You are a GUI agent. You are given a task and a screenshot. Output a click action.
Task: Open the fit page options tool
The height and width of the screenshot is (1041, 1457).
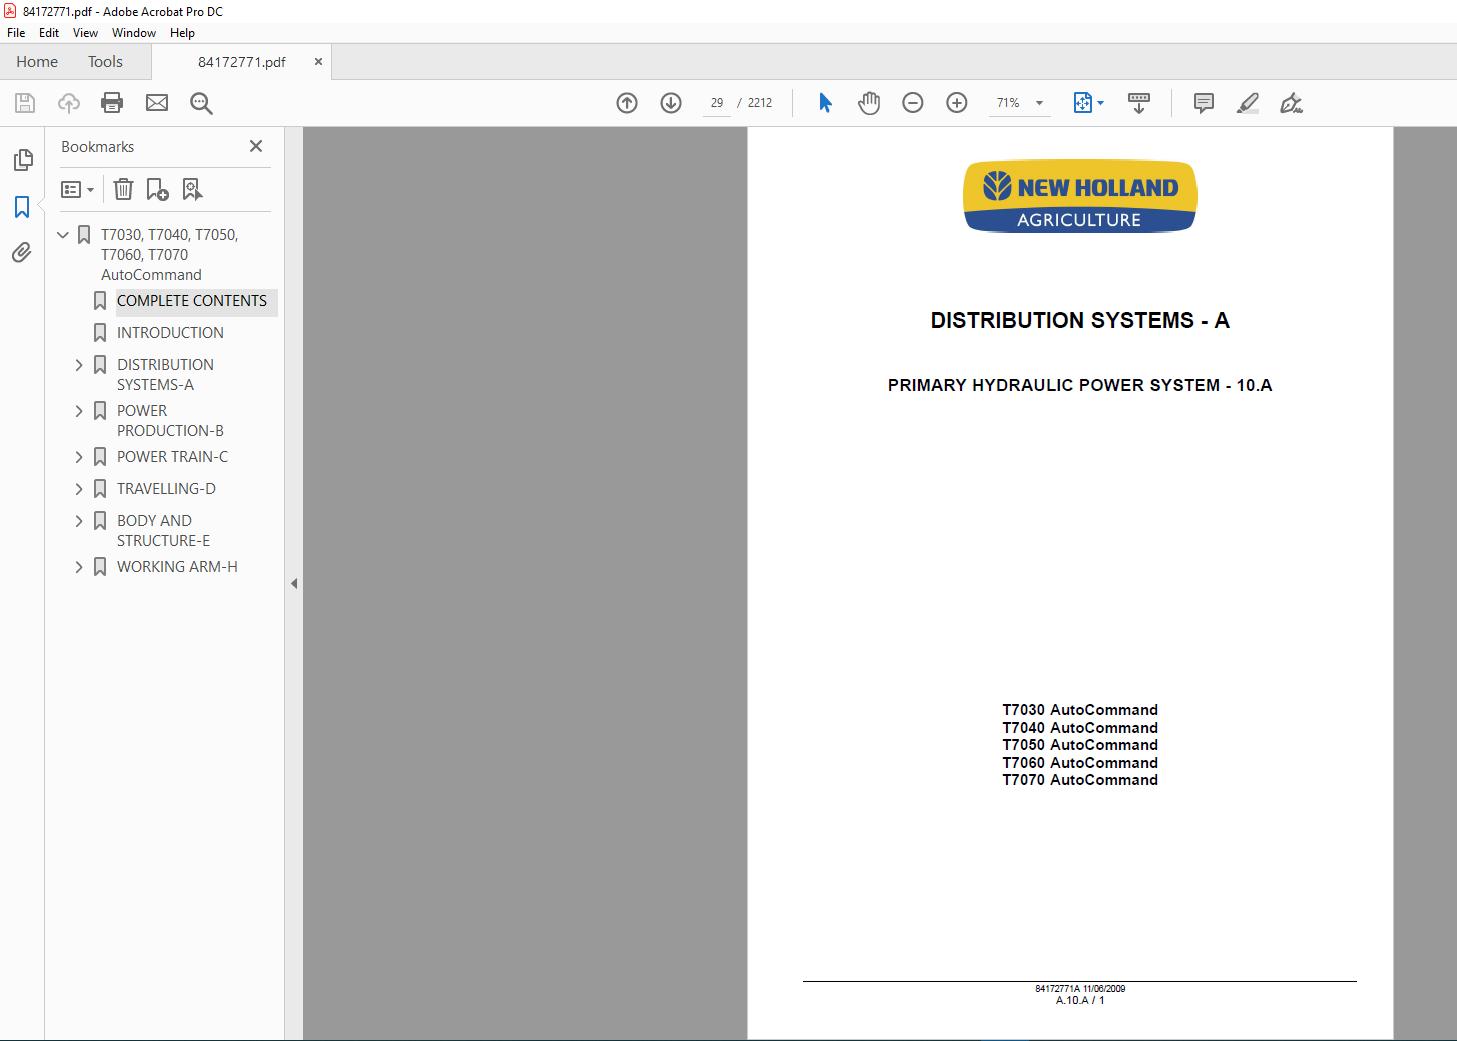(1088, 103)
